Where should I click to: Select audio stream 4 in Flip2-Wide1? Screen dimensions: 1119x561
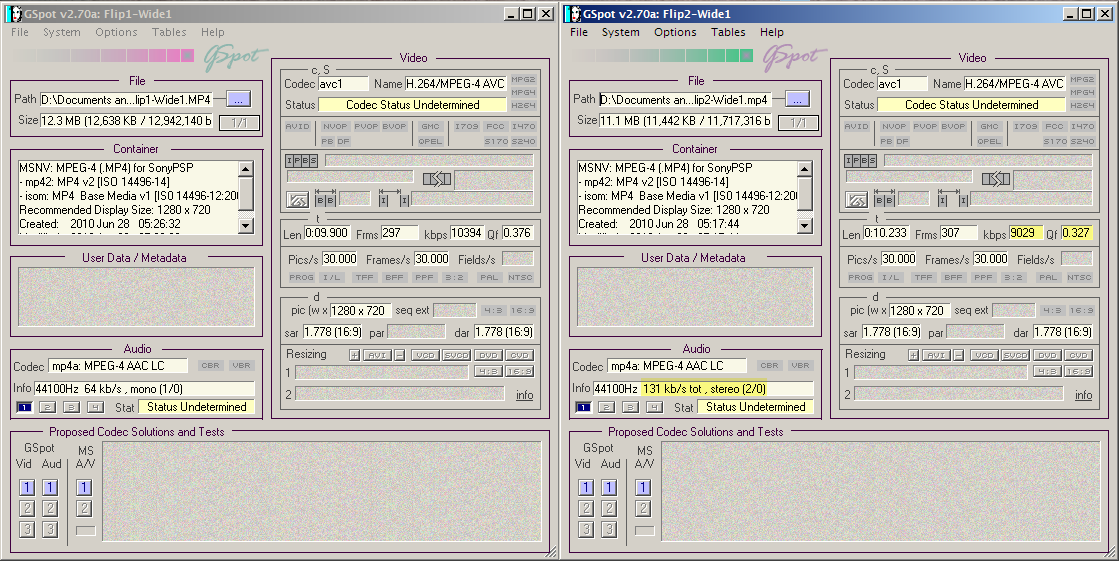click(x=654, y=408)
